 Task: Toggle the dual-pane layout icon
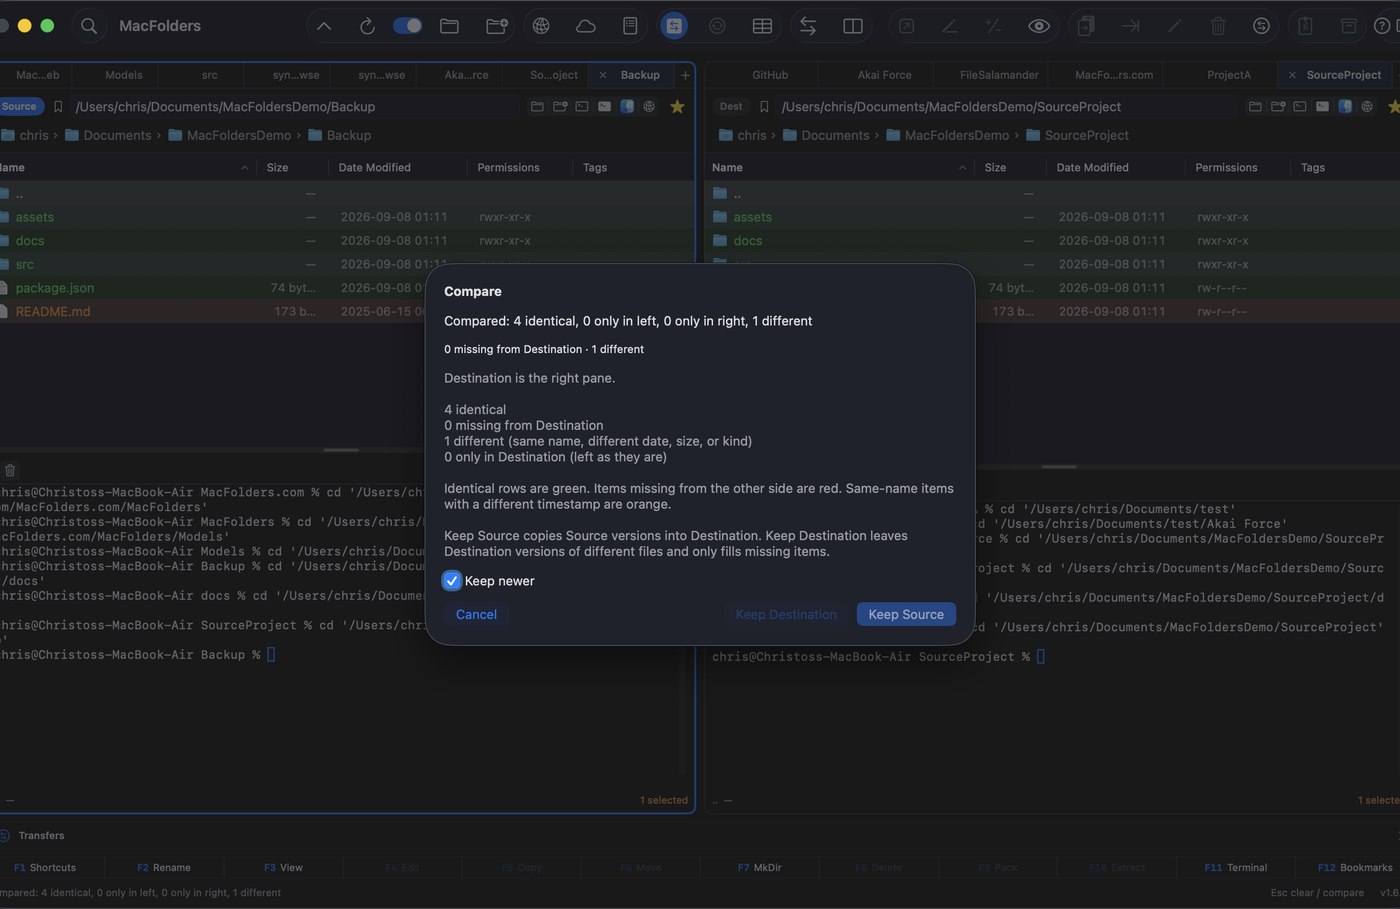click(853, 26)
